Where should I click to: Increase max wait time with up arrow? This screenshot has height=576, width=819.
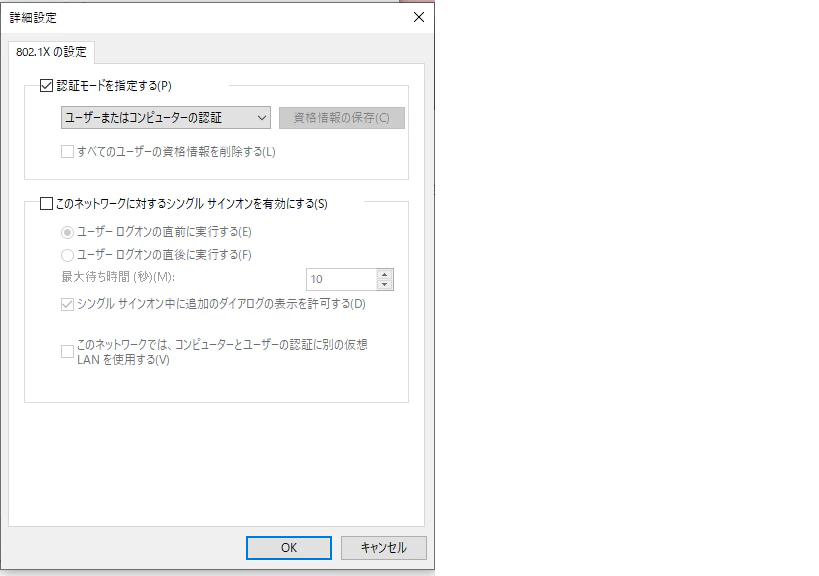pyautogui.click(x=384, y=274)
